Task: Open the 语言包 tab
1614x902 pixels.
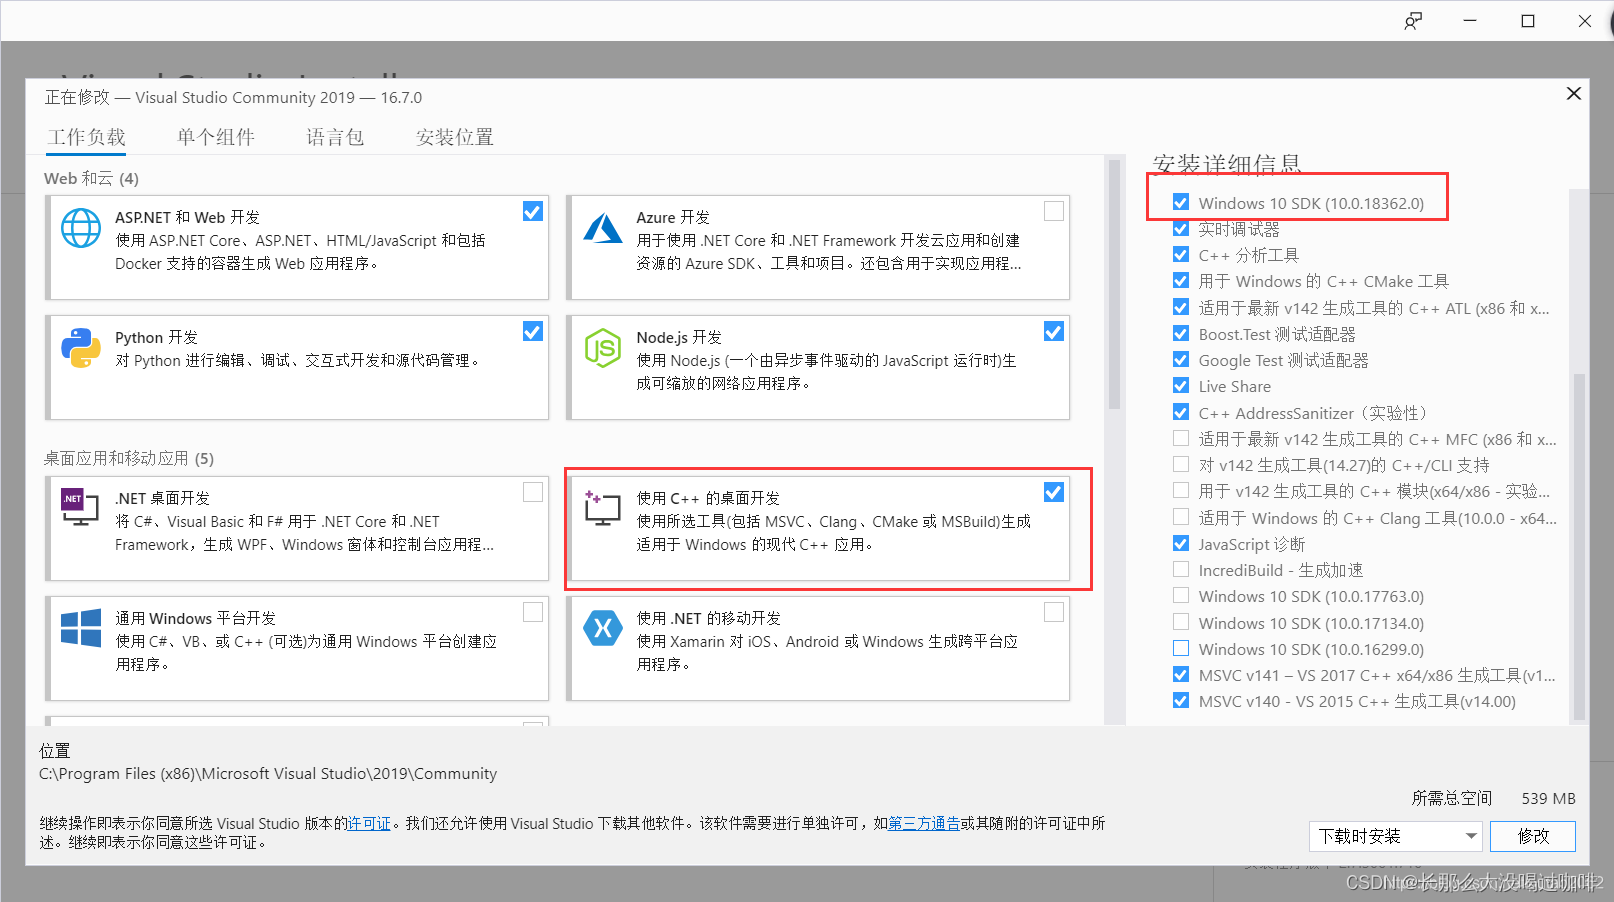Action: click(x=335, y=137)
